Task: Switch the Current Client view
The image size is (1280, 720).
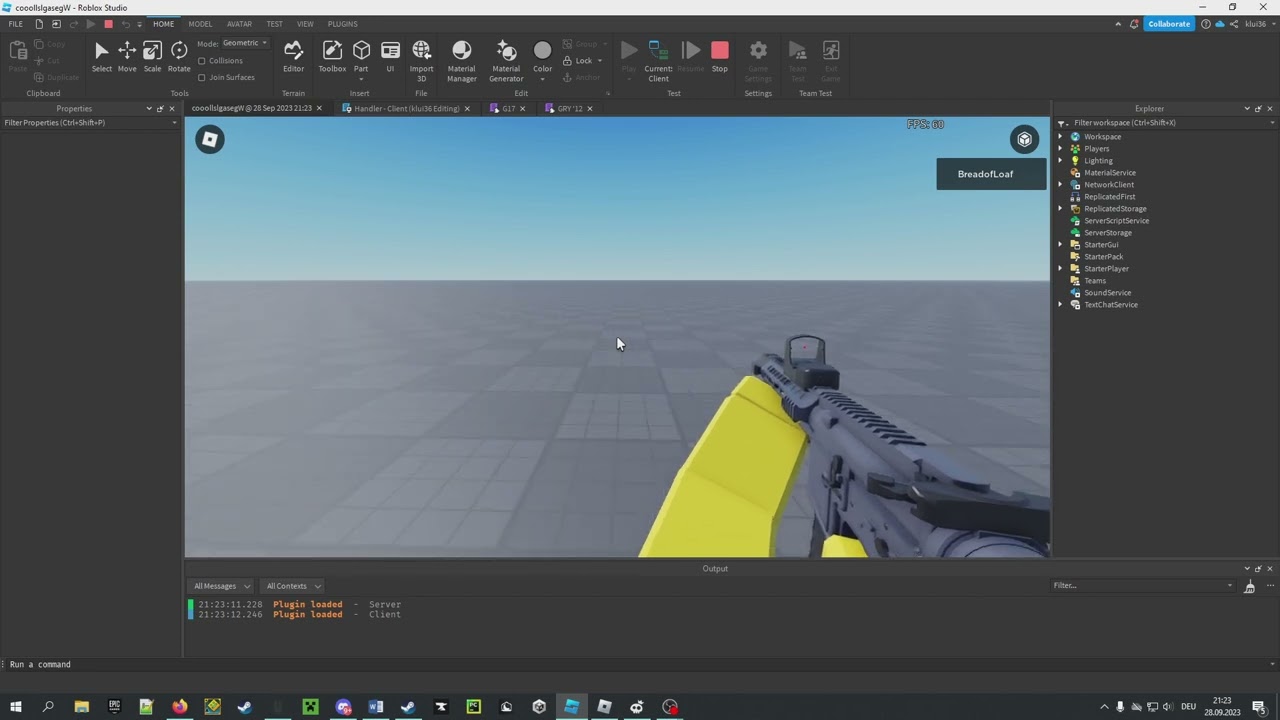Action: point(658,61)
